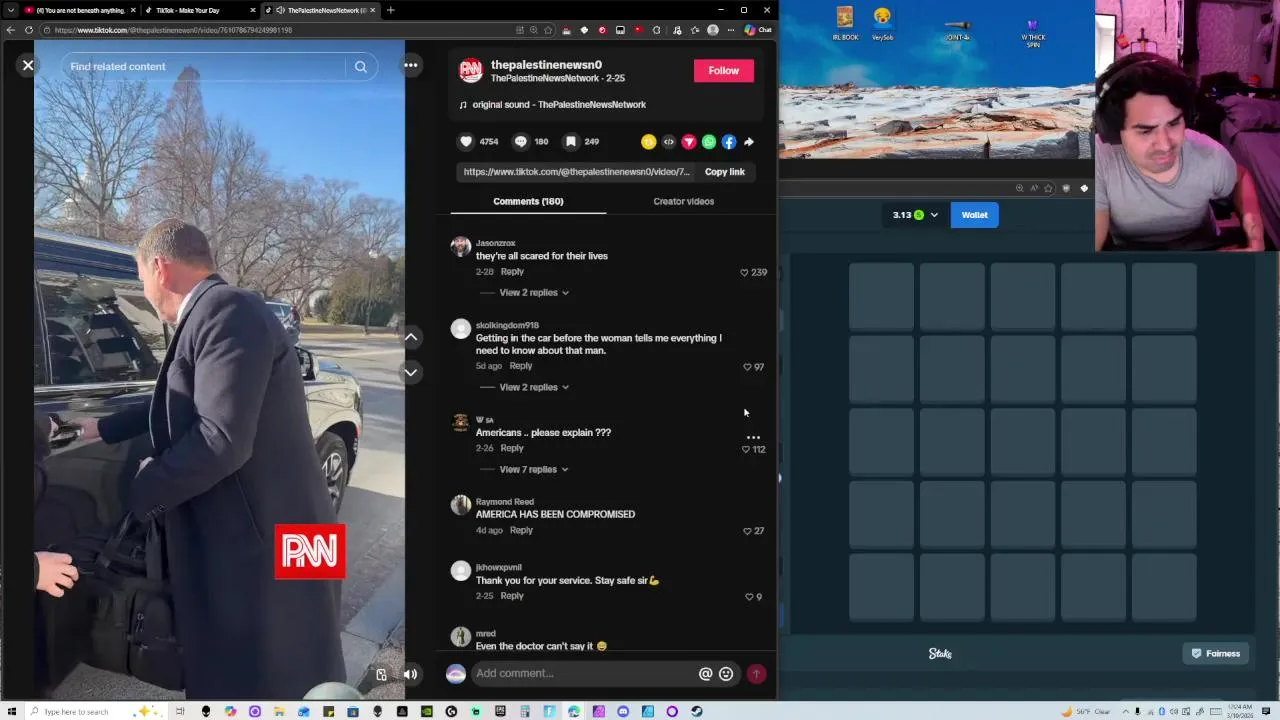The image size is (1280, 720).
Task: Like the video with the heart icon
Action: point(466,142)
